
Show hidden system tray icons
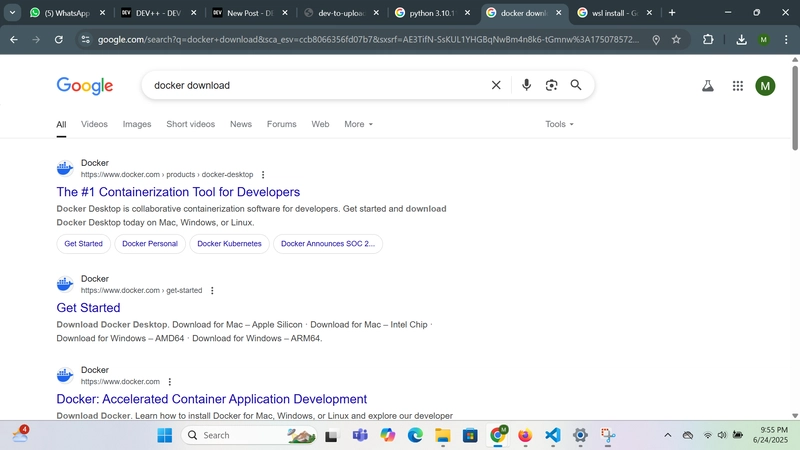[667, 435]
